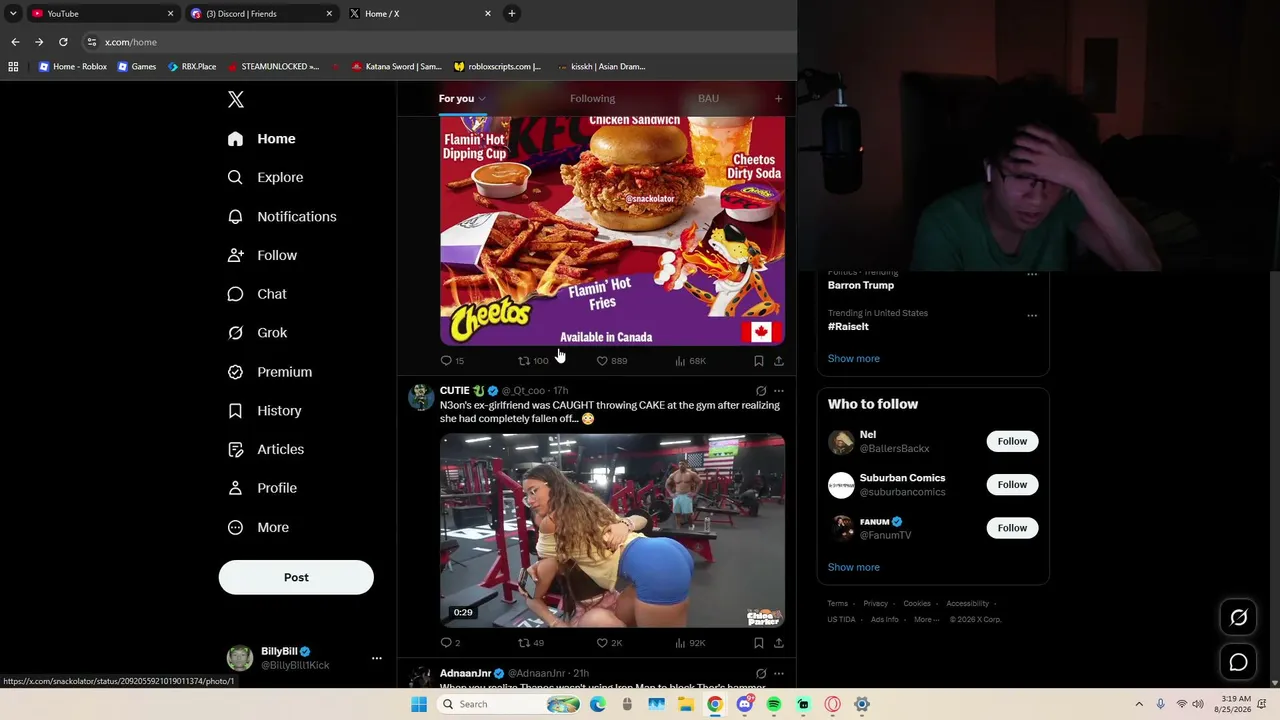
Task: Switch to the YouTube browser tab
Action: pyautogui.click(x=102, y=14)
